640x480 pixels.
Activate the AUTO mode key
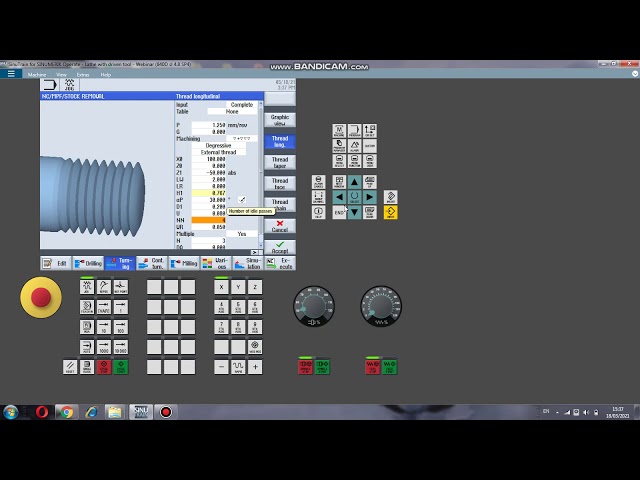pos(87,347)
